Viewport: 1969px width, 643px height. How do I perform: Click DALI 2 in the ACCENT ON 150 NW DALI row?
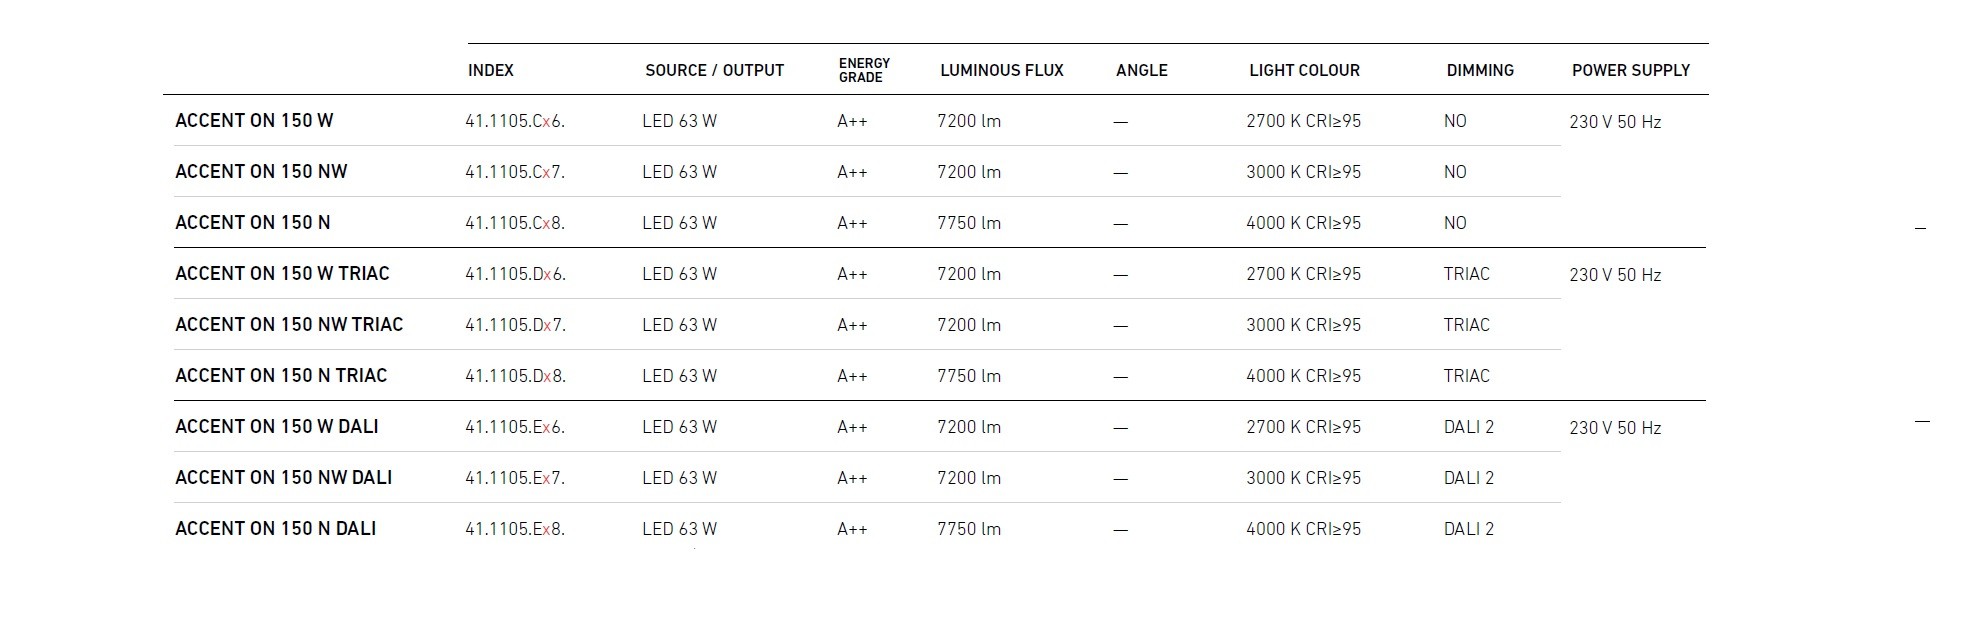[x=1468, y=478]
